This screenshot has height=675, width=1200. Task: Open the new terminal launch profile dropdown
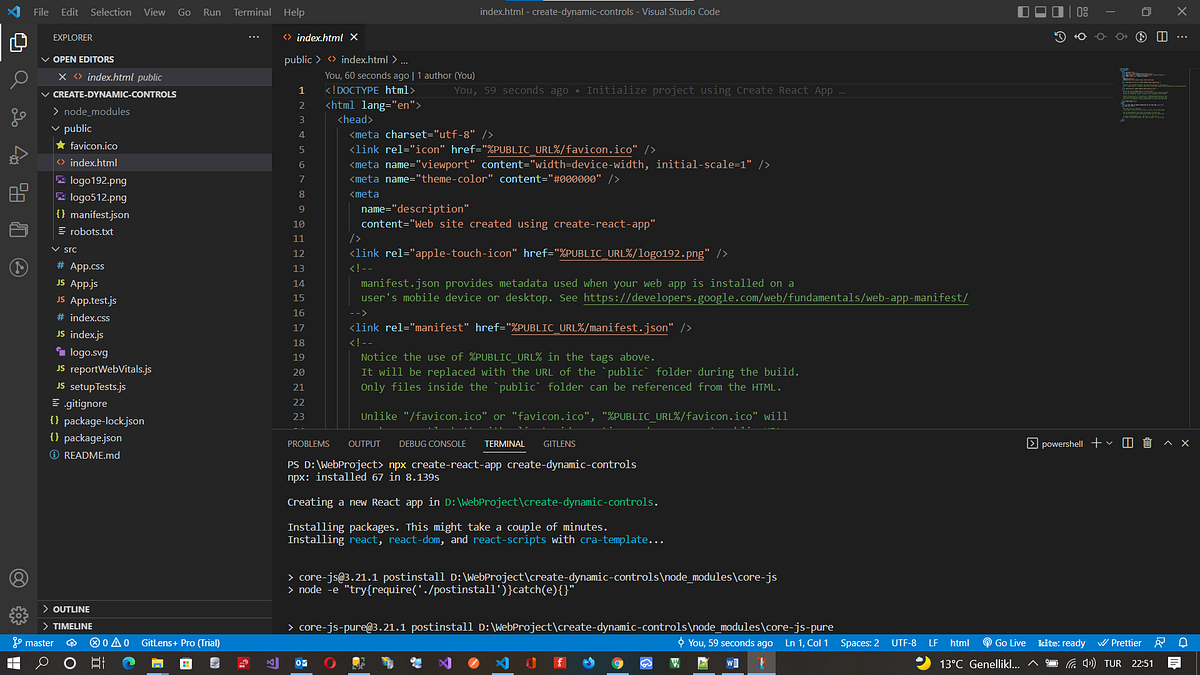point(1110,443)
